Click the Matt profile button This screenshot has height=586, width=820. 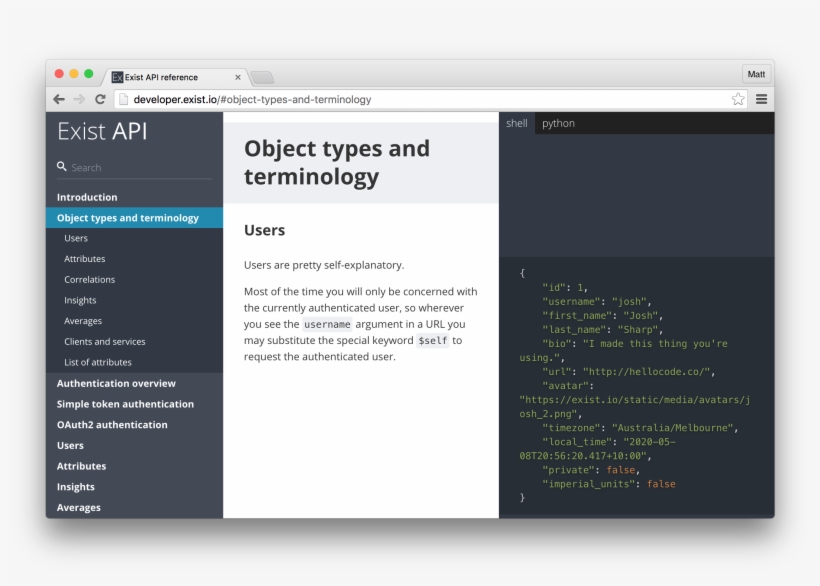tap(756, 74)
